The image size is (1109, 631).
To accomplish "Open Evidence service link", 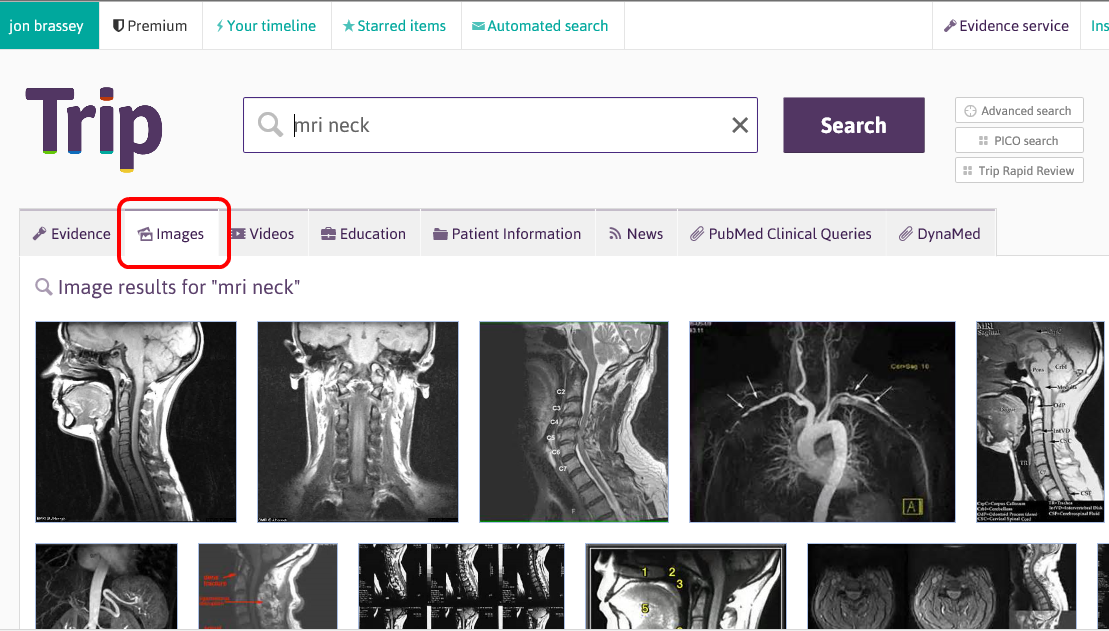I will pyautogui.click(x=1006, y=26).
